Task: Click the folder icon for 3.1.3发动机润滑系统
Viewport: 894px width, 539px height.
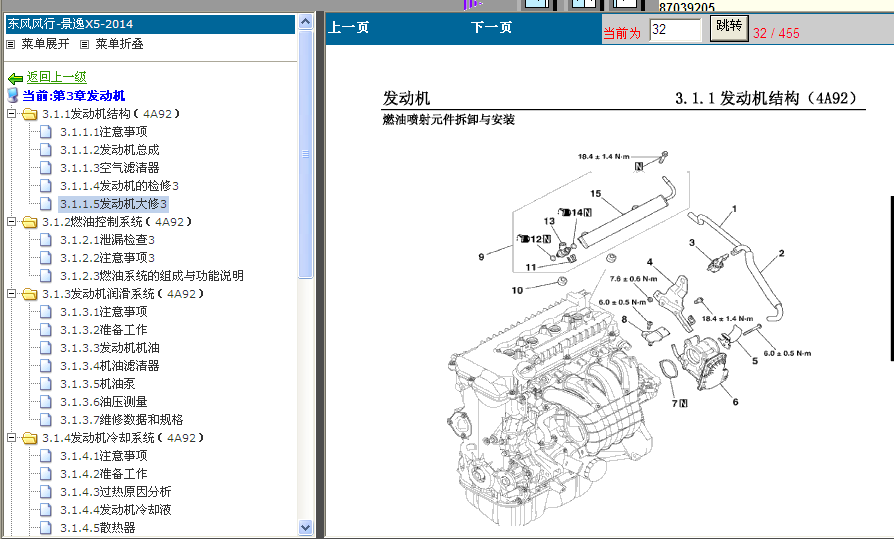Action: pyautogui.click(x=29, y=294)
